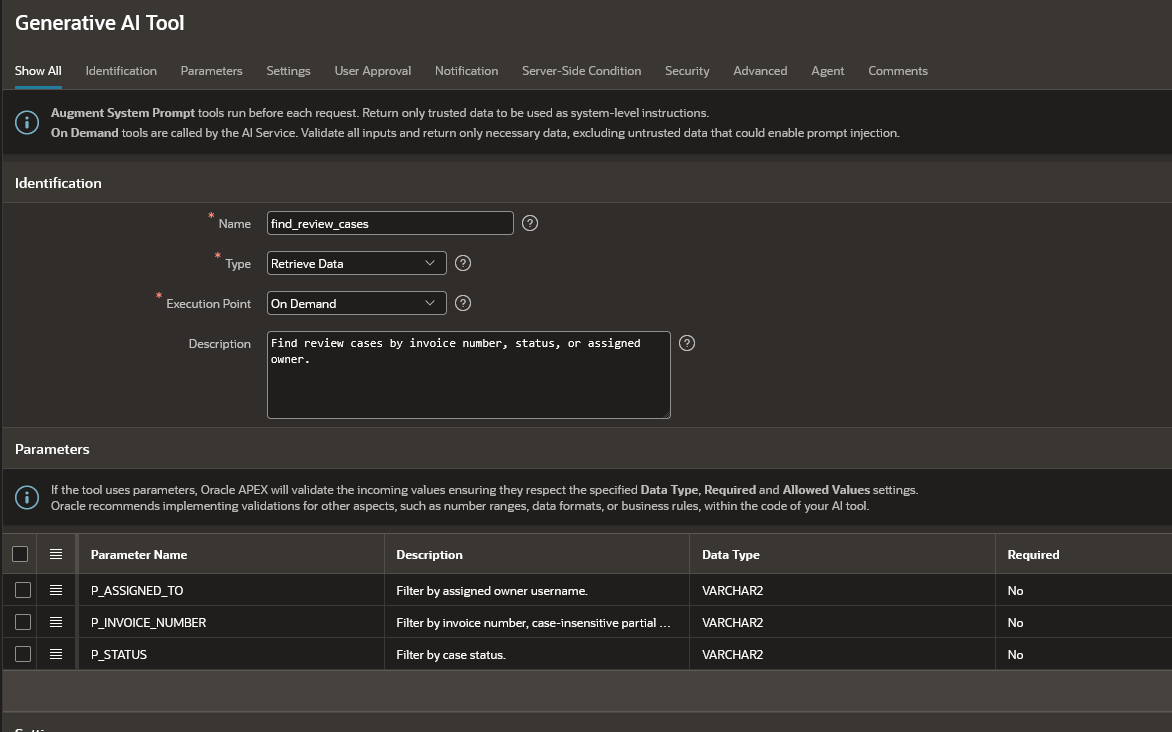Switch to the Show All tab

[x=38, y=70]
